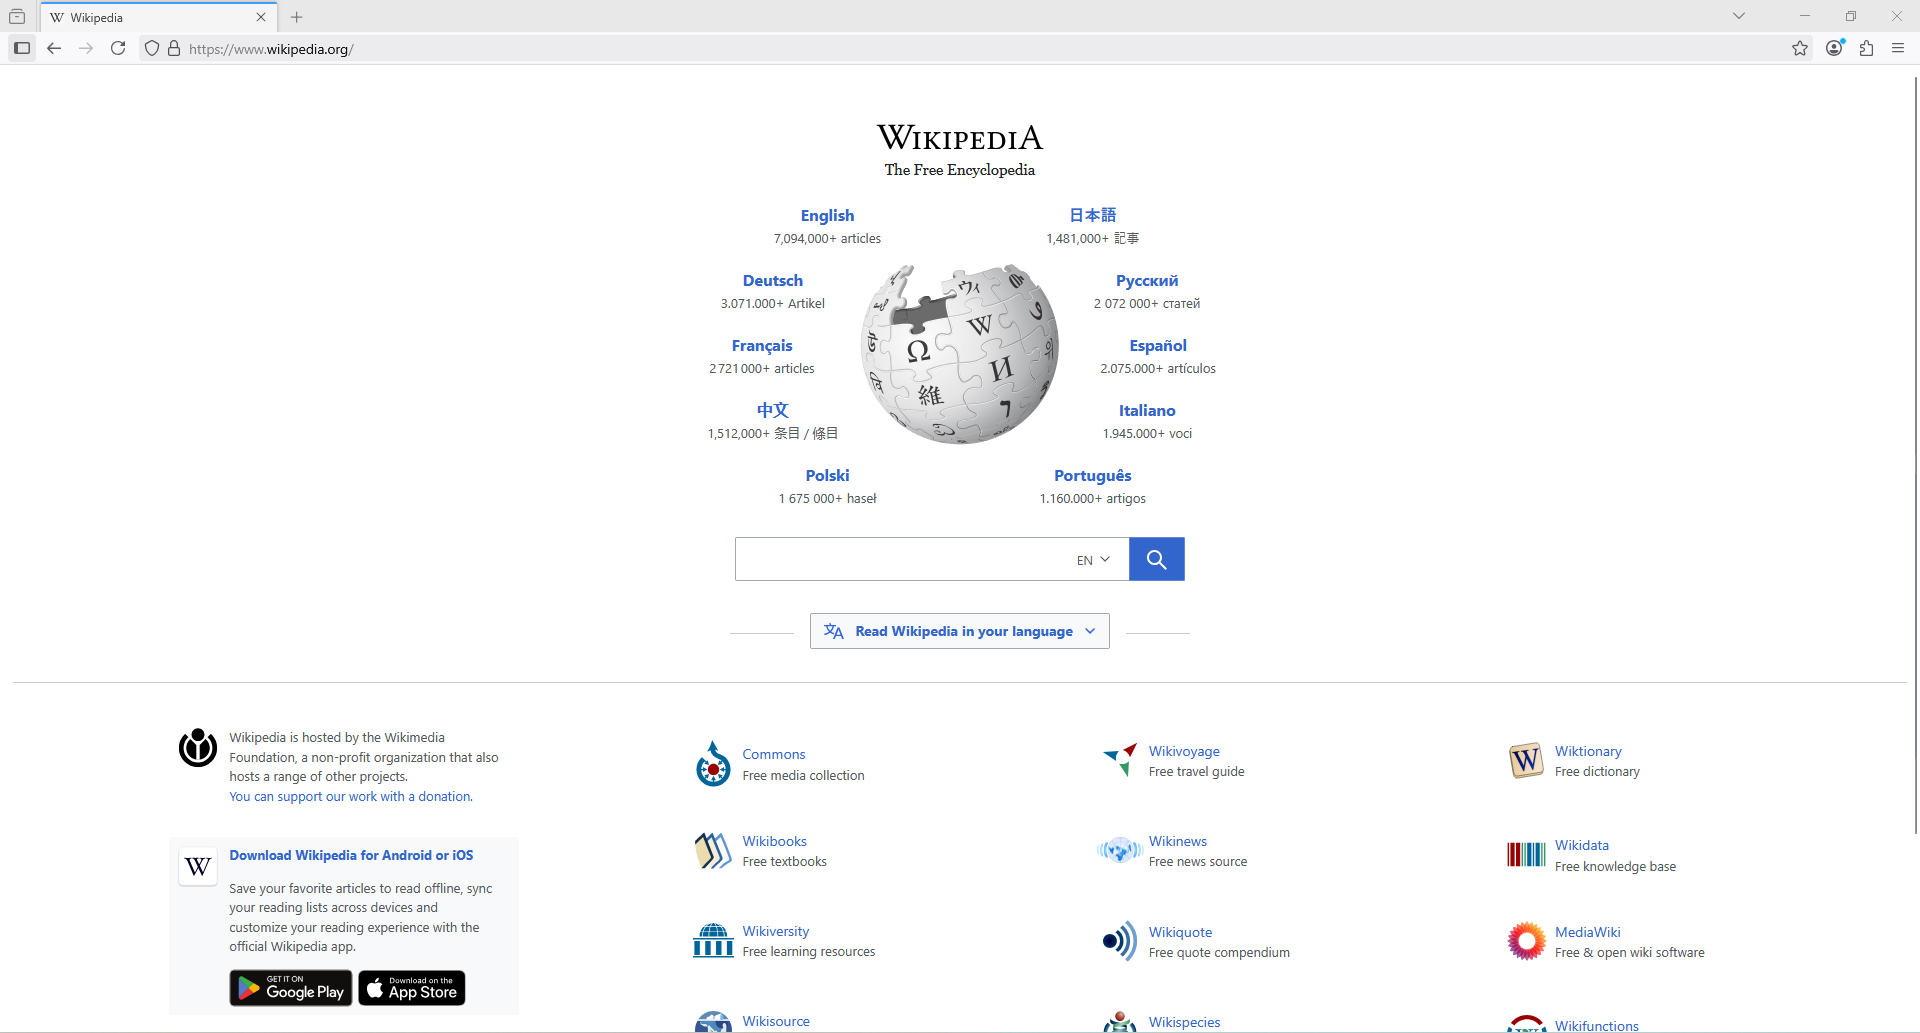Image resolution: width=1920 pixels, height=1033 pixels.
Task: Click the Wikibooks logo icon
Action: [713, 851]
